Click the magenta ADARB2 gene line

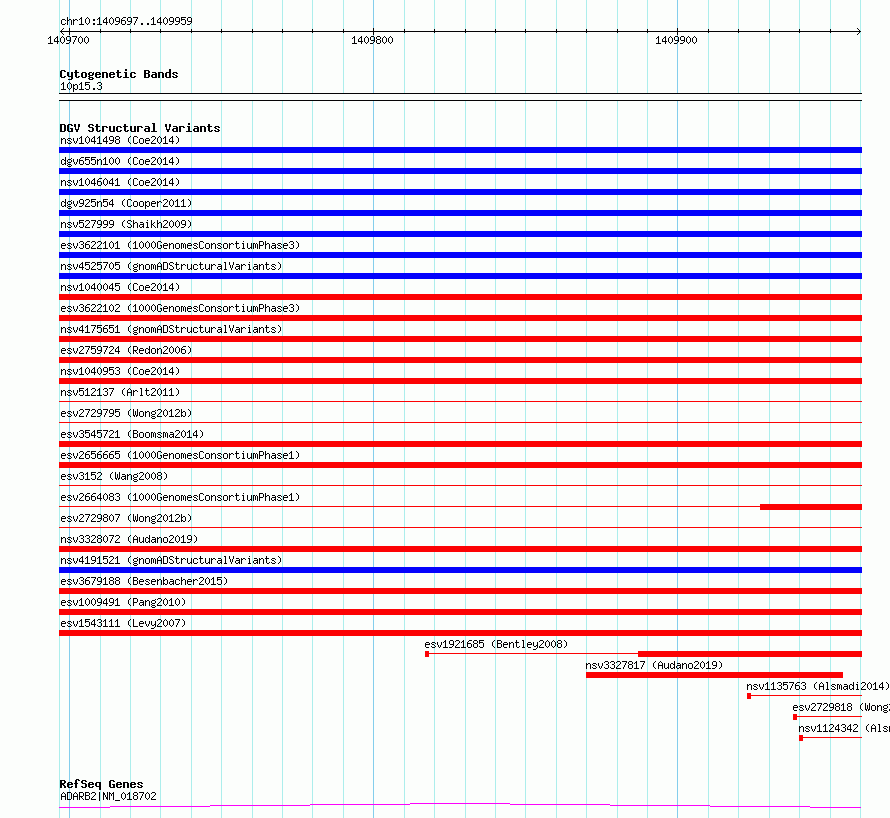pos(460,805)
